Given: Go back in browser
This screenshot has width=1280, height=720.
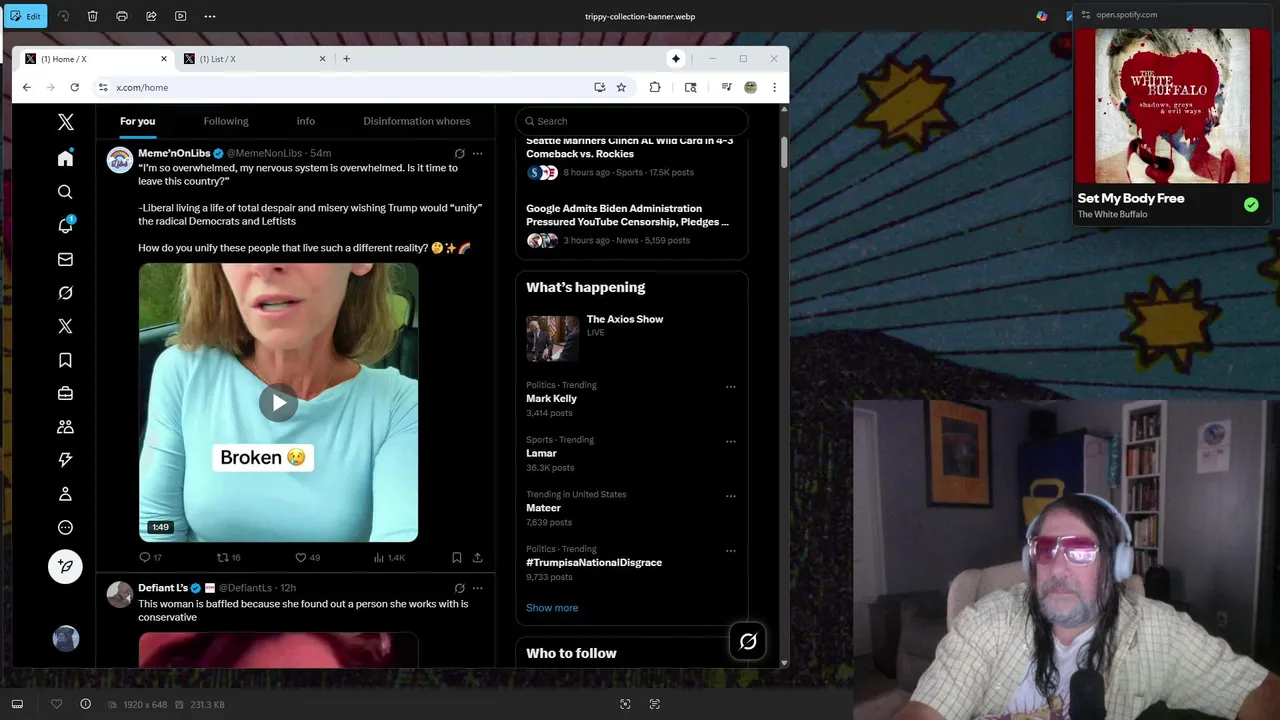Looking at the screenshot, I should pos(27,87).
